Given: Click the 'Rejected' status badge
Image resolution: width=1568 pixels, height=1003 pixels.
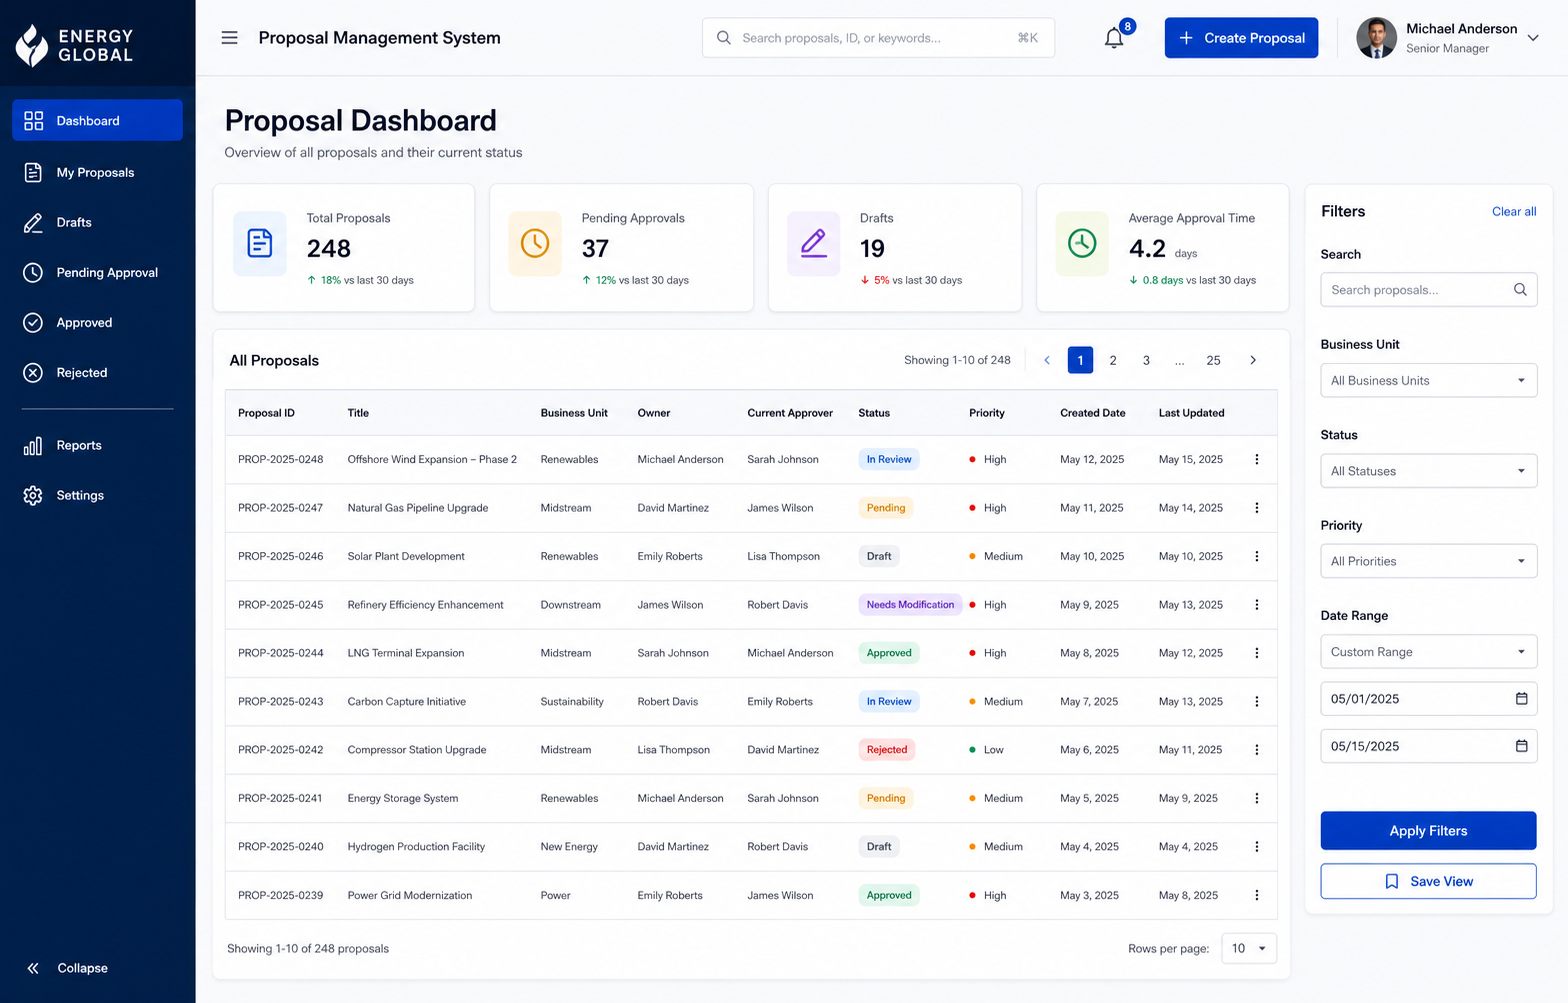Looking at the screenshot, I should 887,750.
